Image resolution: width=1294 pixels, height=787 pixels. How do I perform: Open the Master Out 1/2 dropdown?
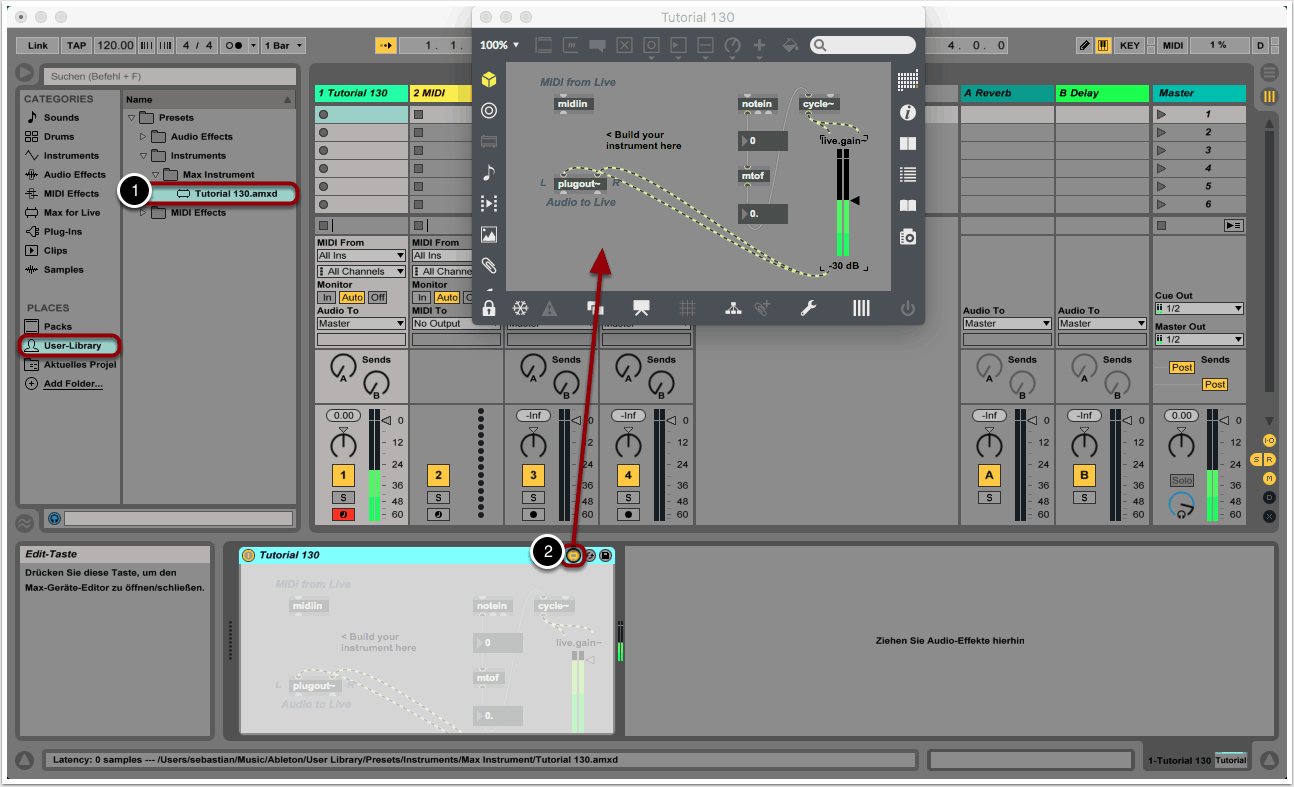(x=1198, y=340)
